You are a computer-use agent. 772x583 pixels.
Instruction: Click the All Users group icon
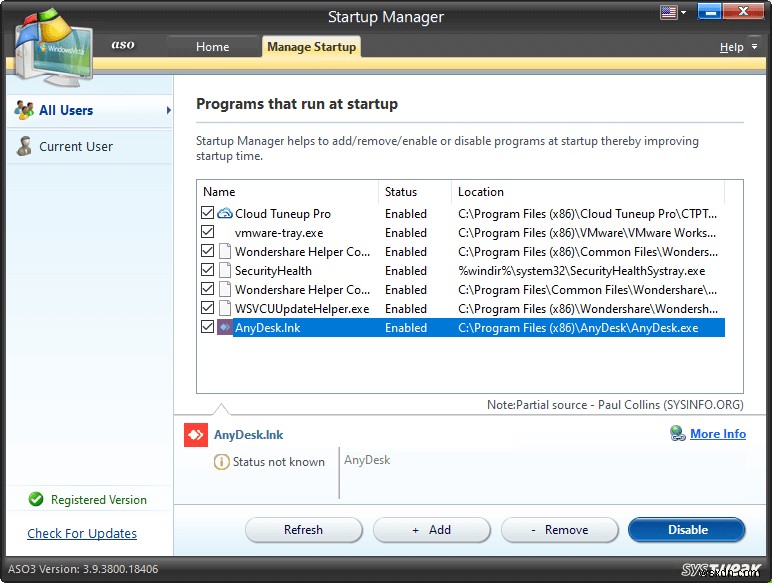tap(24, 110)
